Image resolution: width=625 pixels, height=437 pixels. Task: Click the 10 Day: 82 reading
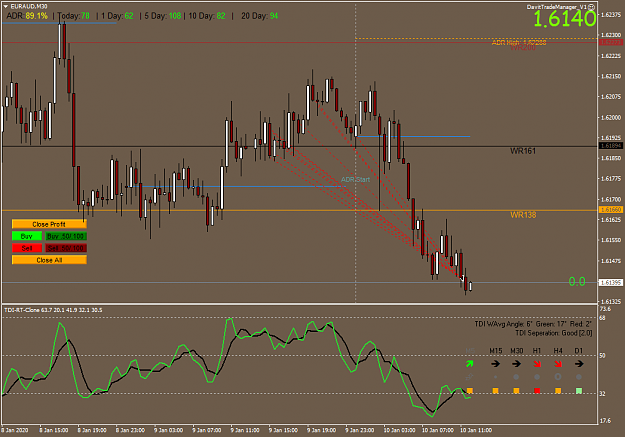[x=207, y=16]
